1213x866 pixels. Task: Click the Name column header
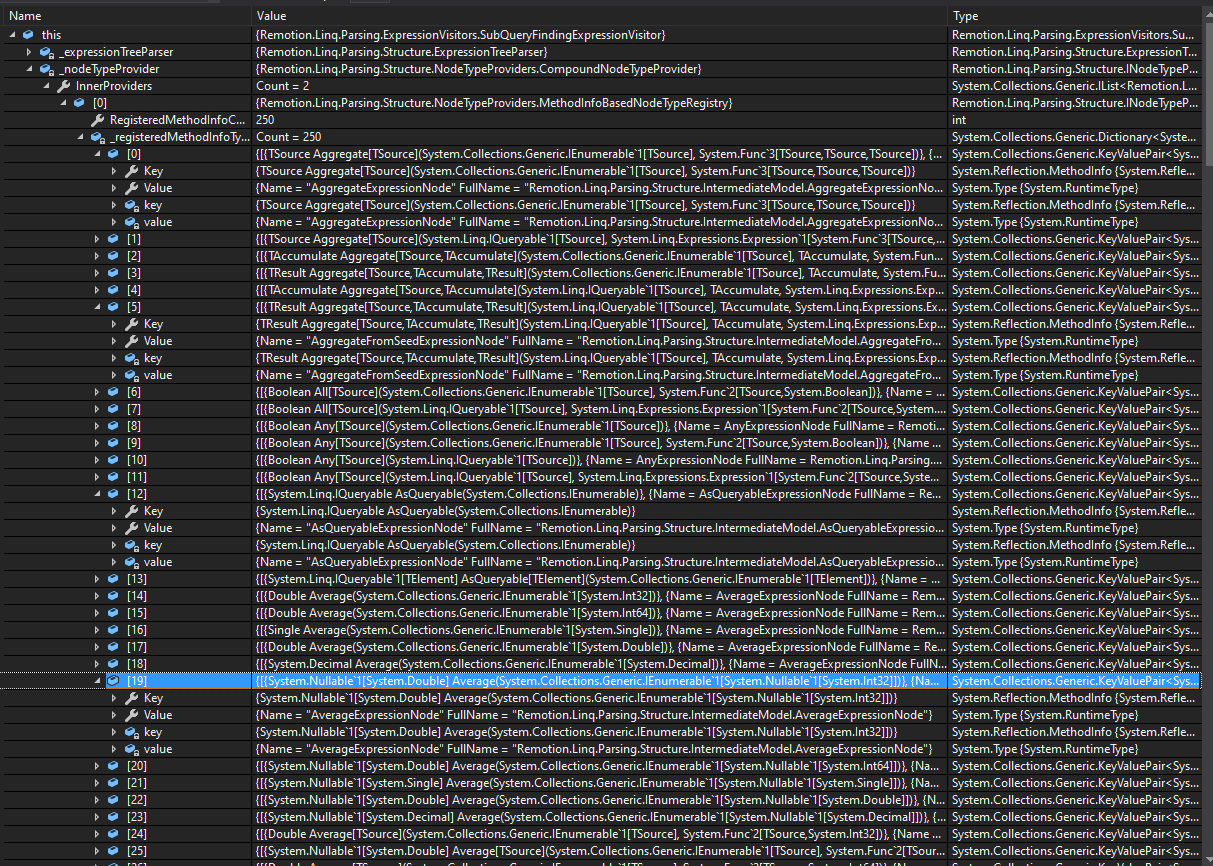24,15
